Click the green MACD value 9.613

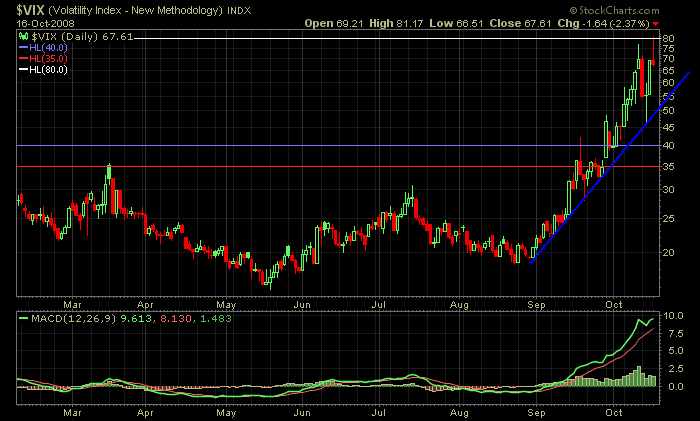pyautogui.click(x=136, y=319)
